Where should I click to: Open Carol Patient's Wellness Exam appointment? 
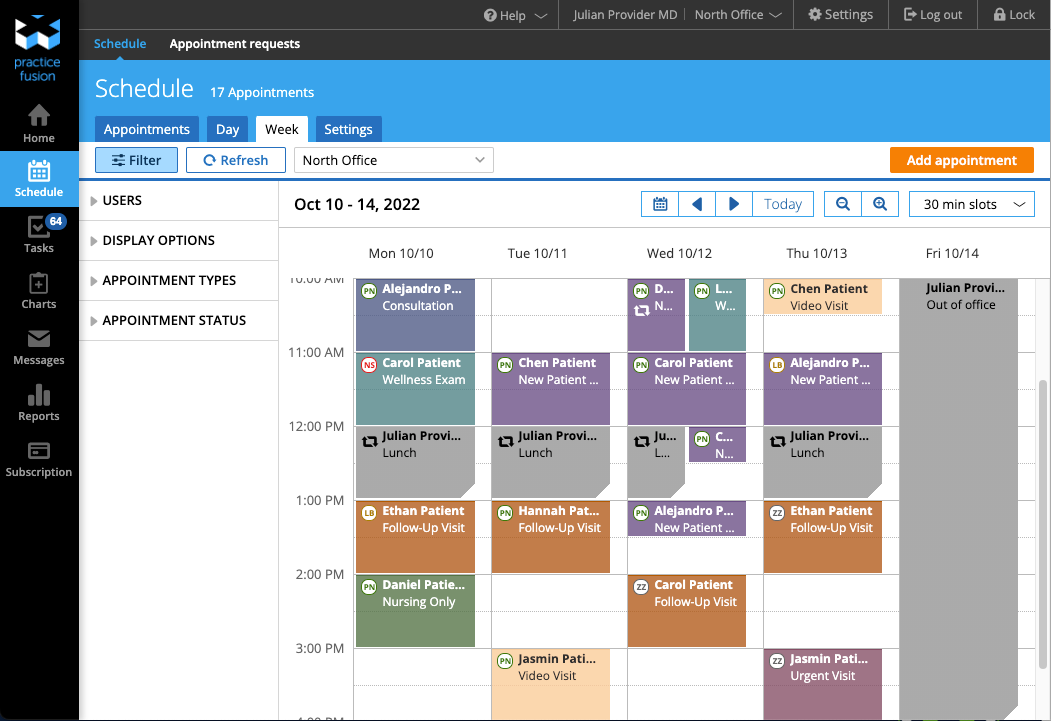(415, 385)
